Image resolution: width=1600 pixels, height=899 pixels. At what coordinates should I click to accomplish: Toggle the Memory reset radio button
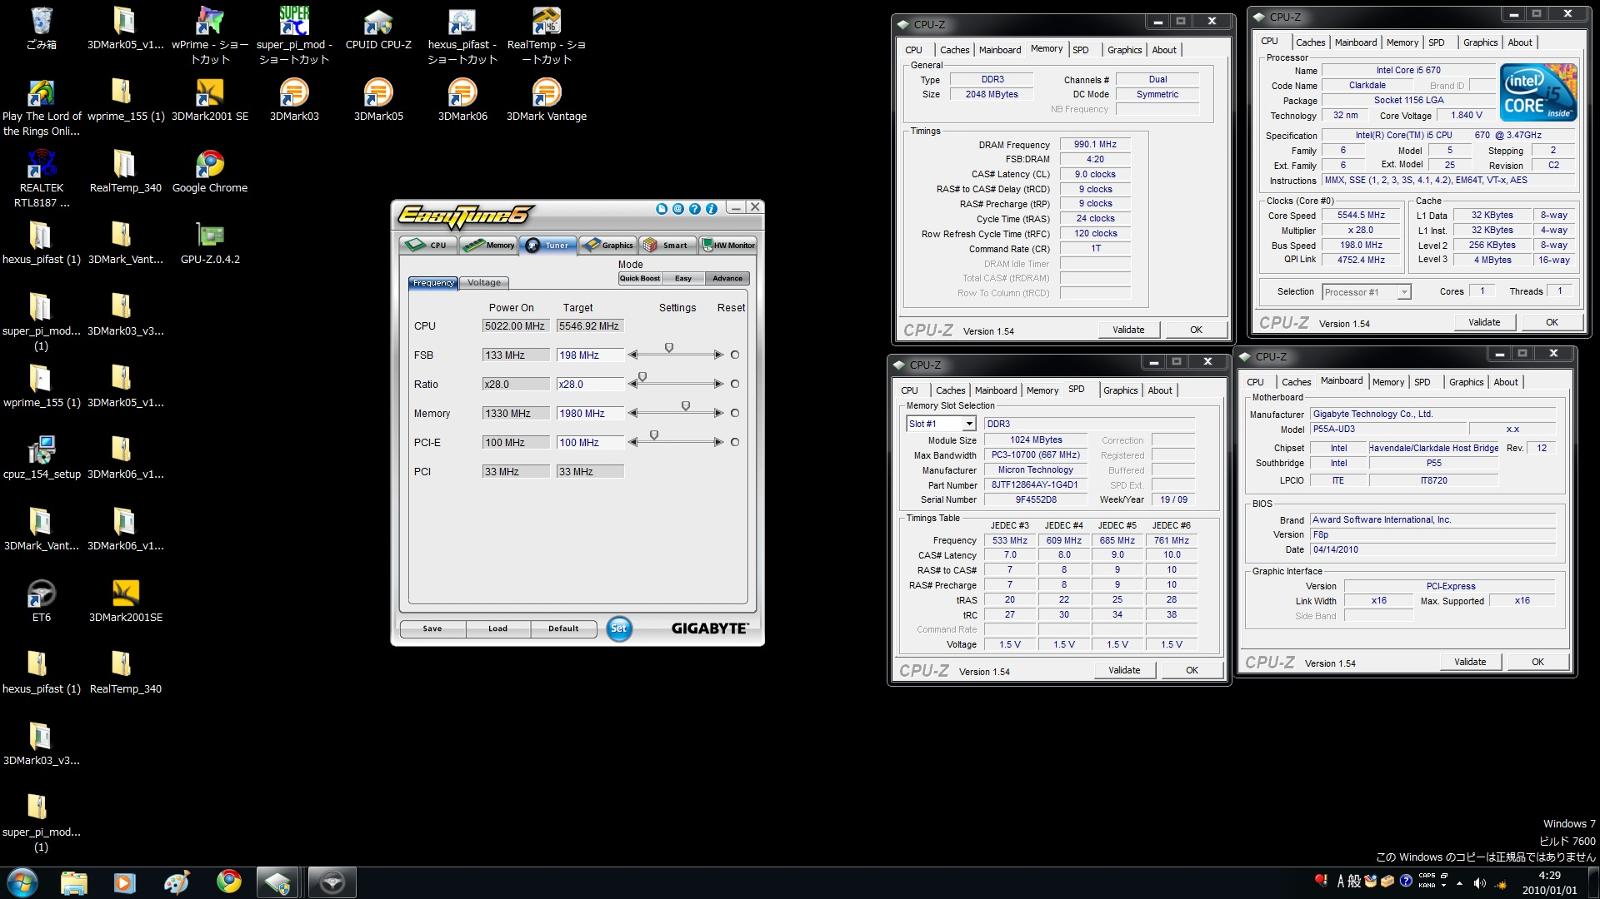click(735, 413)
